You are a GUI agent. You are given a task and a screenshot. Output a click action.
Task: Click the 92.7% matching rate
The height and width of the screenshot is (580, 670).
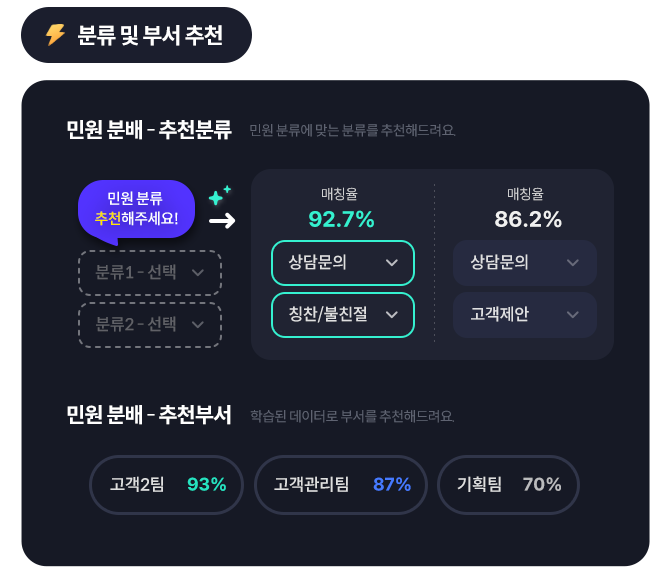pyautogui.click(x=341, y=219)
